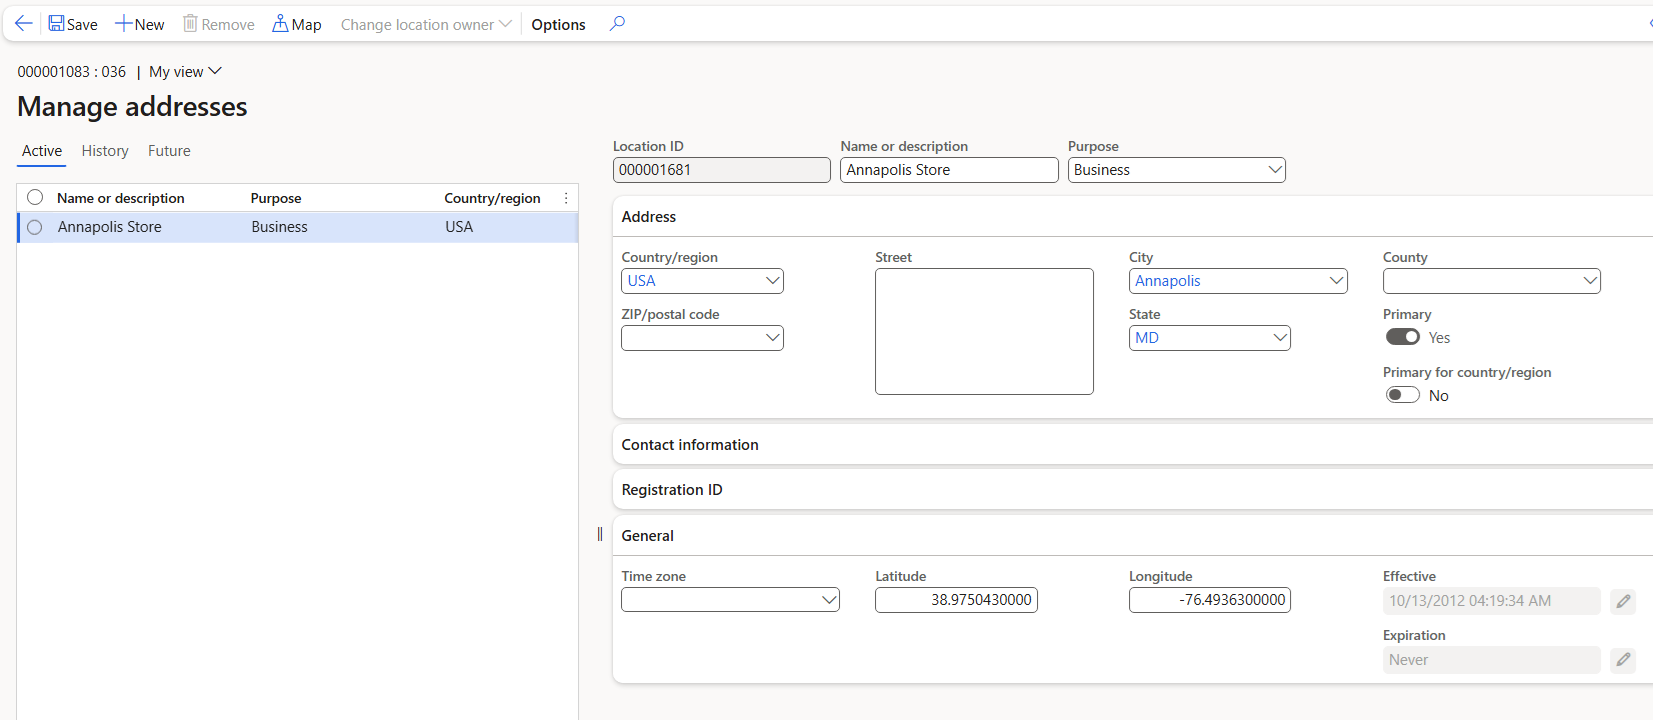The image size is (1653, 720).
Task: Click into the Street text box
Action: click(984, 331)
